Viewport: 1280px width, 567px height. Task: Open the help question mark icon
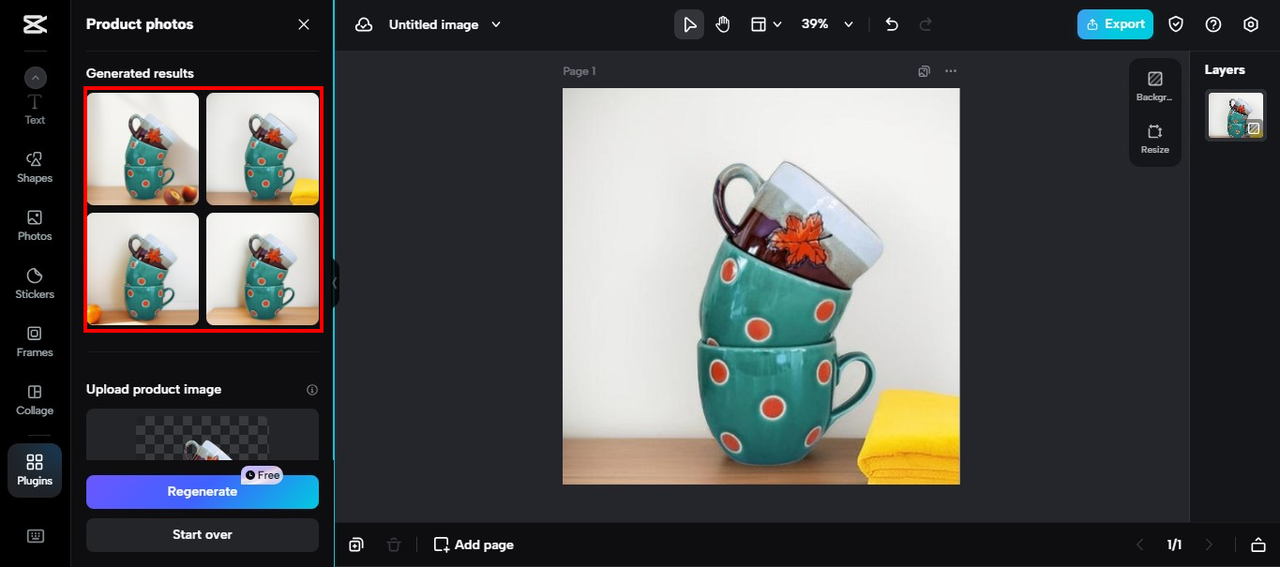click(1213, 24)
